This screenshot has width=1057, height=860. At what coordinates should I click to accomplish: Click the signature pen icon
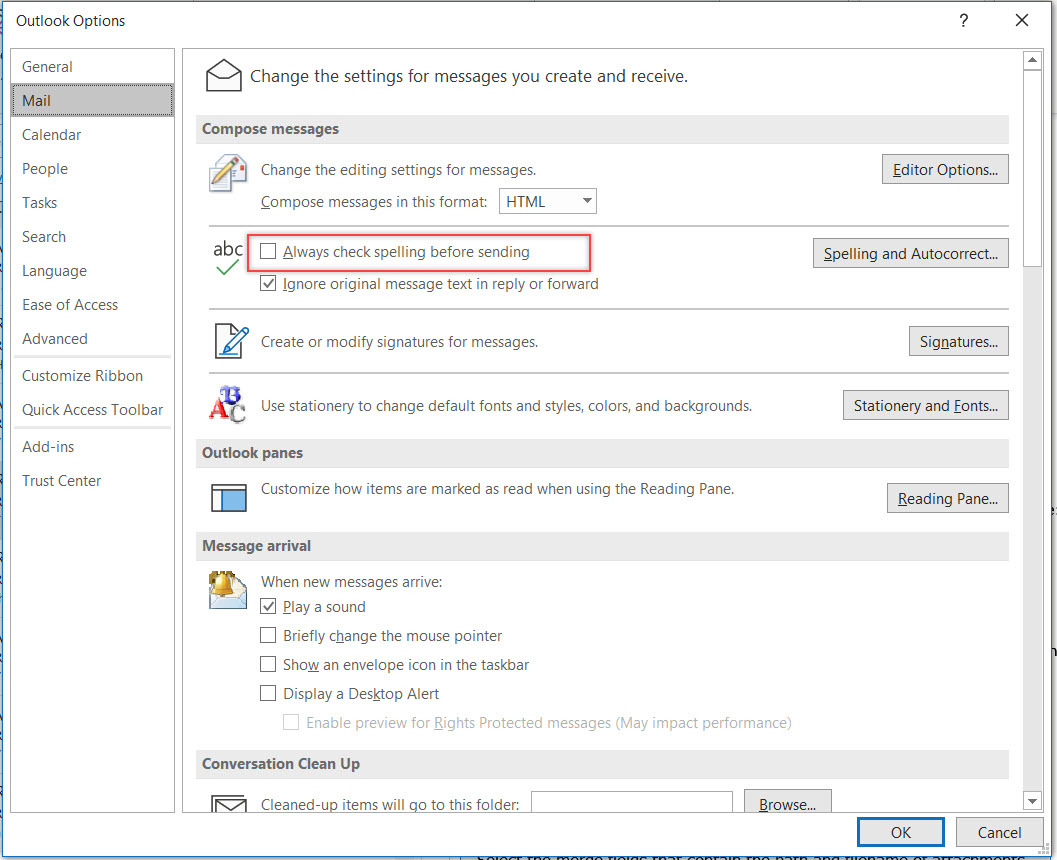[x=231, y=341]
